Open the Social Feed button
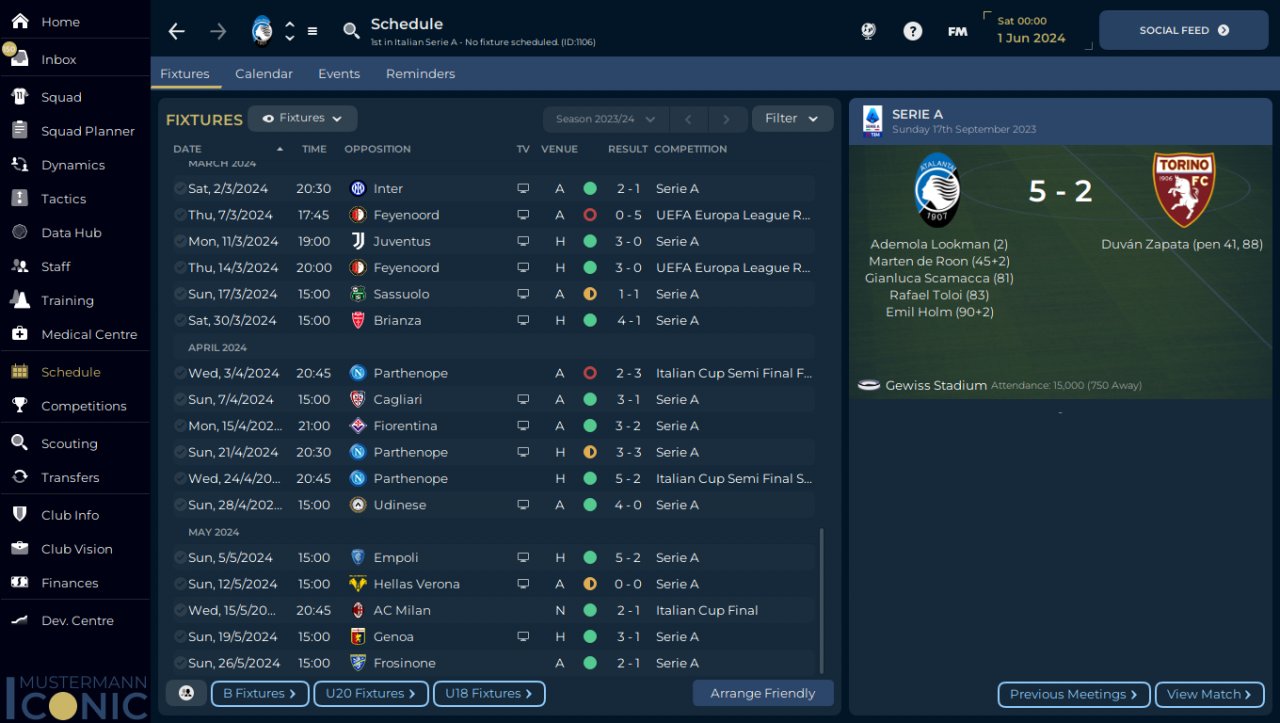The image size is (1280, 723). coord(1183,30)
